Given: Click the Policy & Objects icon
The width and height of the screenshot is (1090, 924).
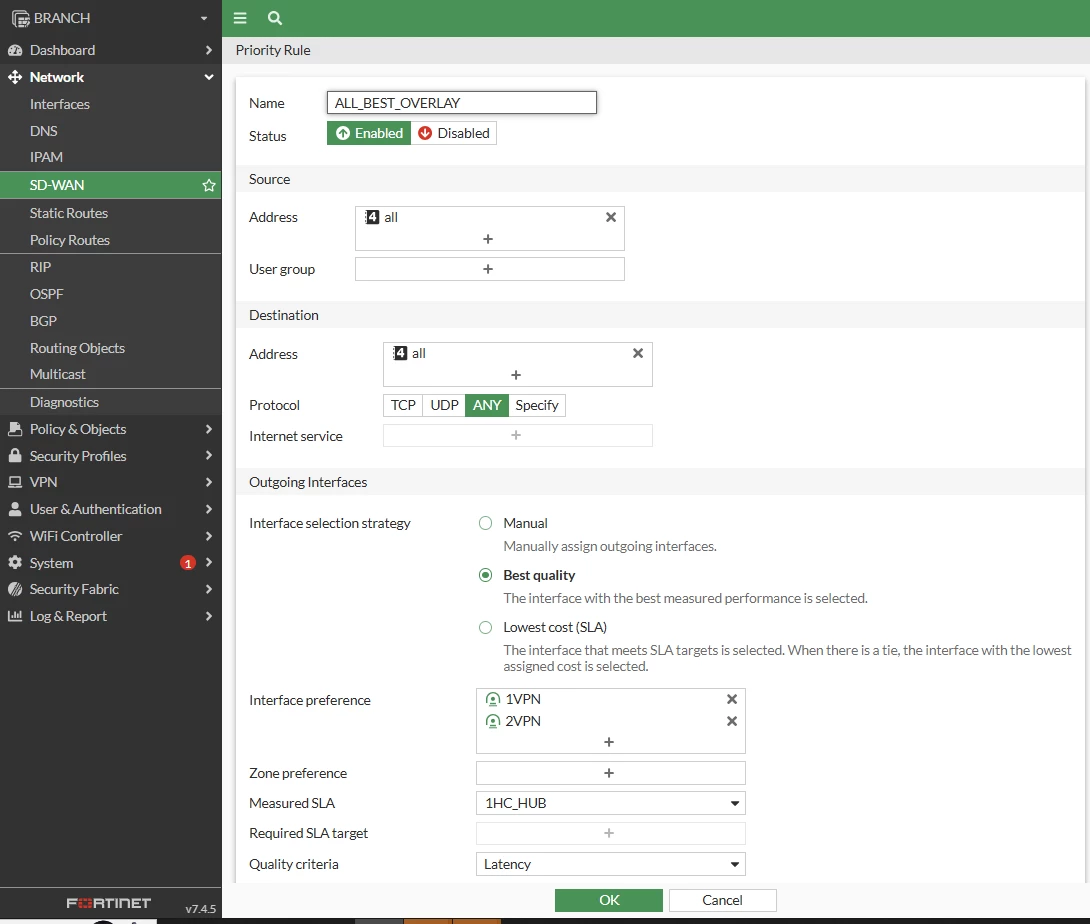Looking at the screenshot, I should 15,429.
